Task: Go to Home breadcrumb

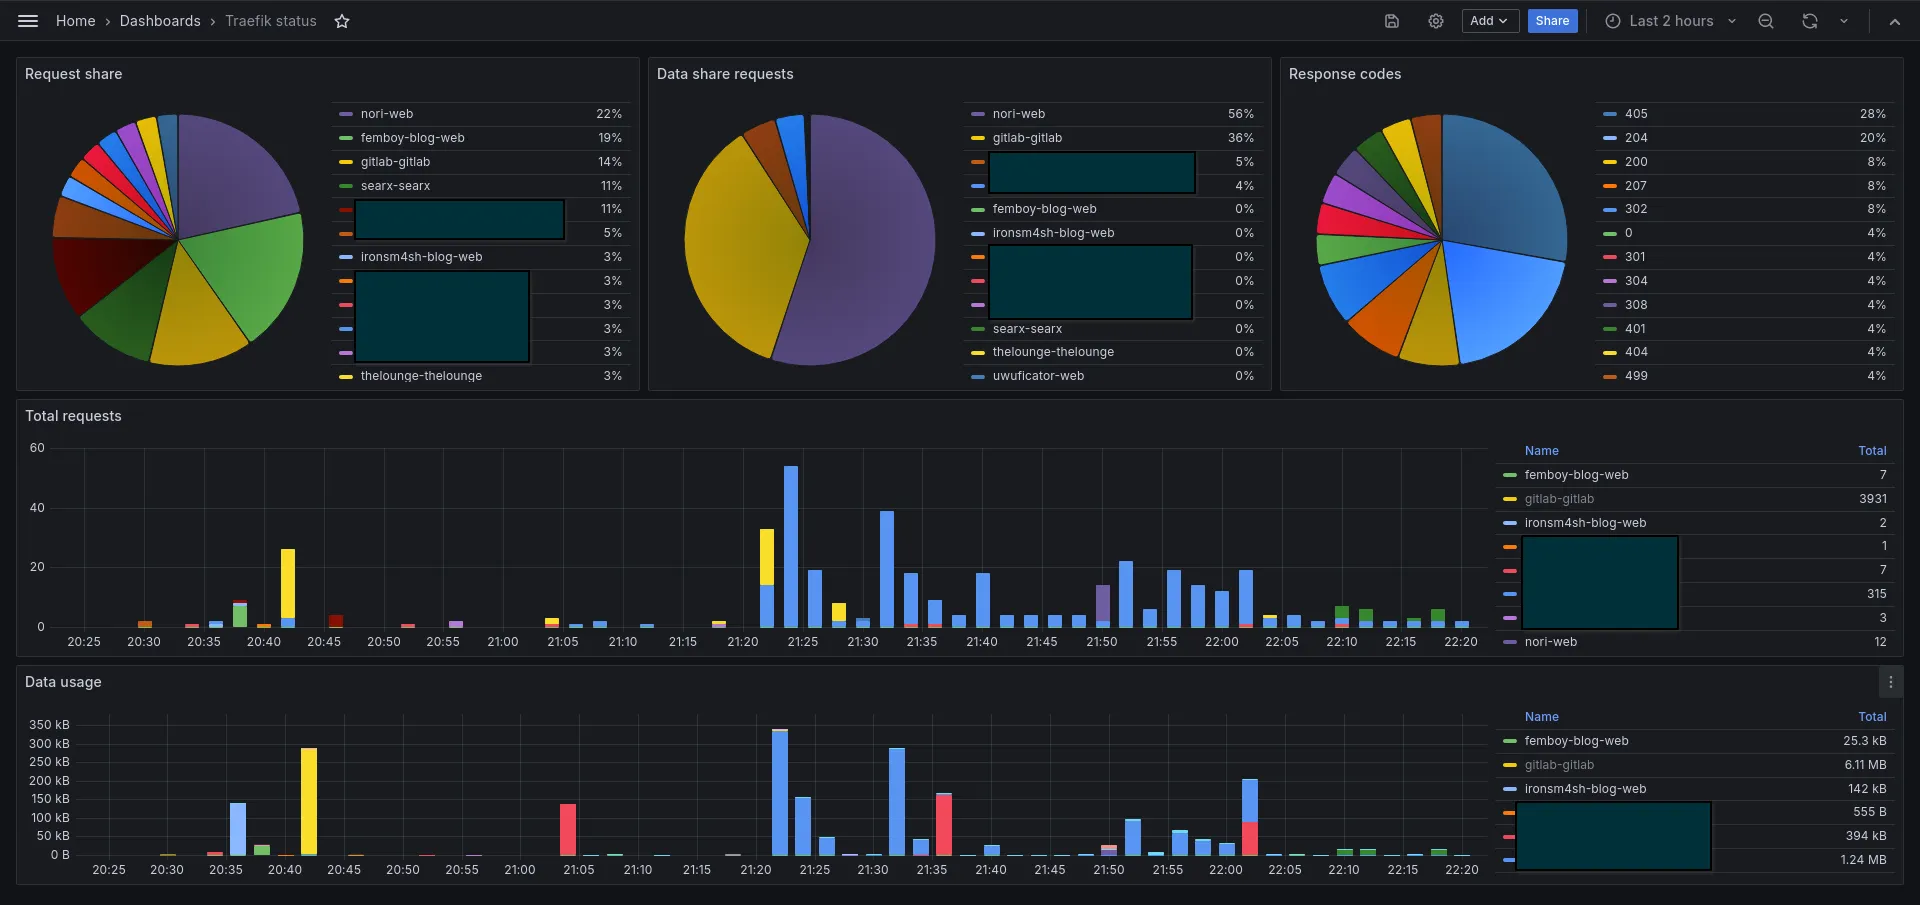Action: click(75, 21)
